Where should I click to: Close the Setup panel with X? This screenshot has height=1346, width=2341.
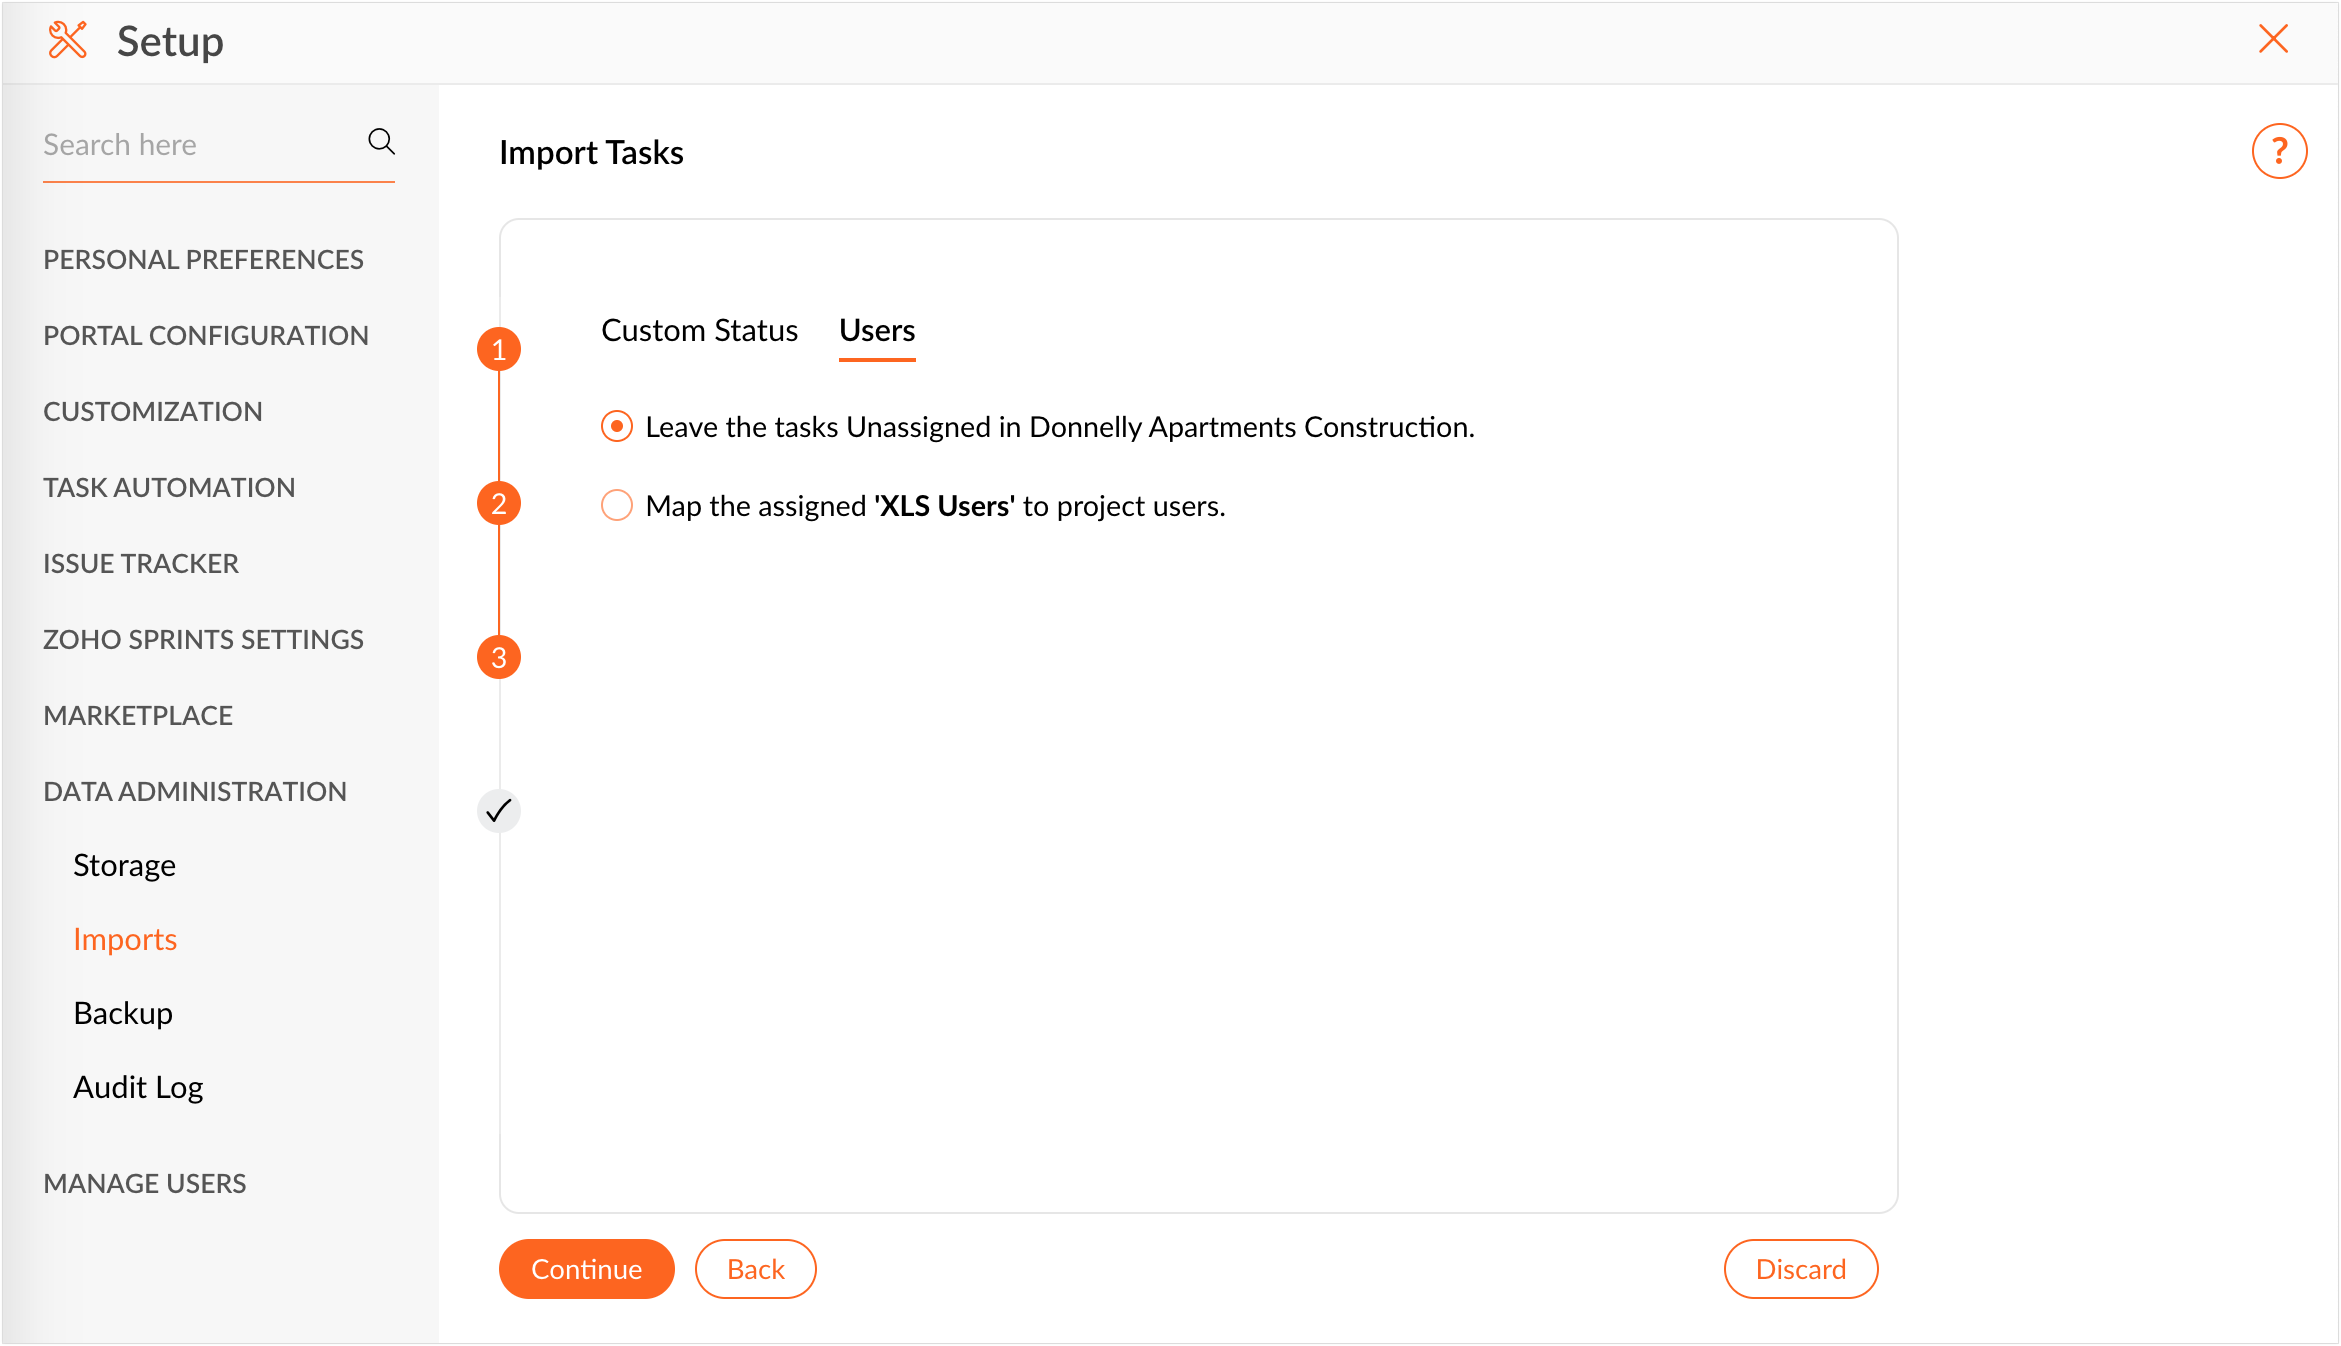pyautogui.click(x=2273, y=40)
